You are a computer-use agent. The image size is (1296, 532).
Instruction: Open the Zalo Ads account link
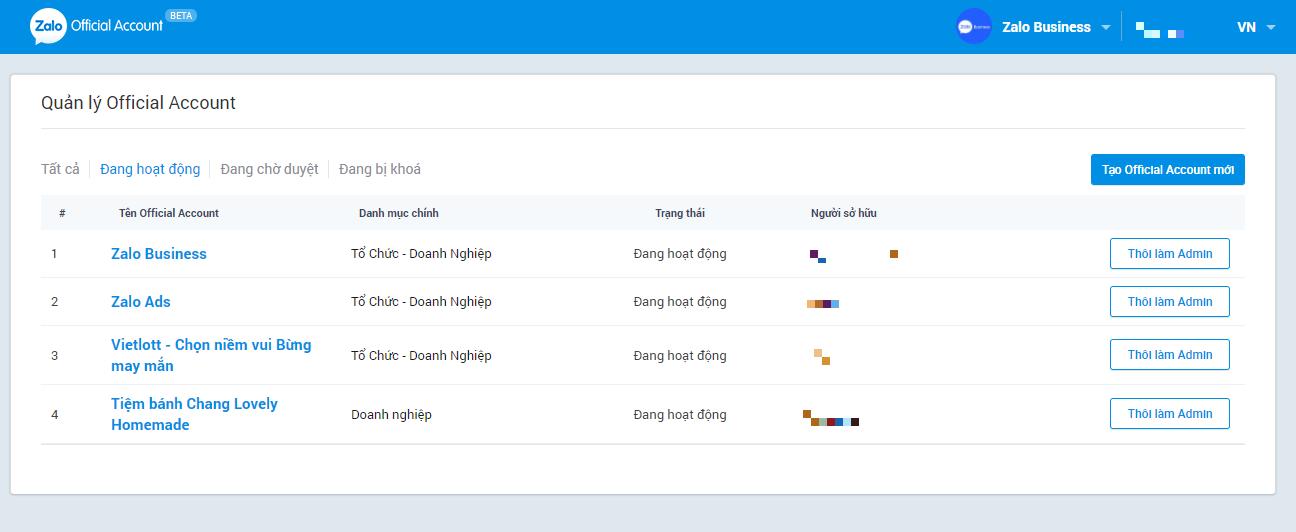[x=141, y=302]
